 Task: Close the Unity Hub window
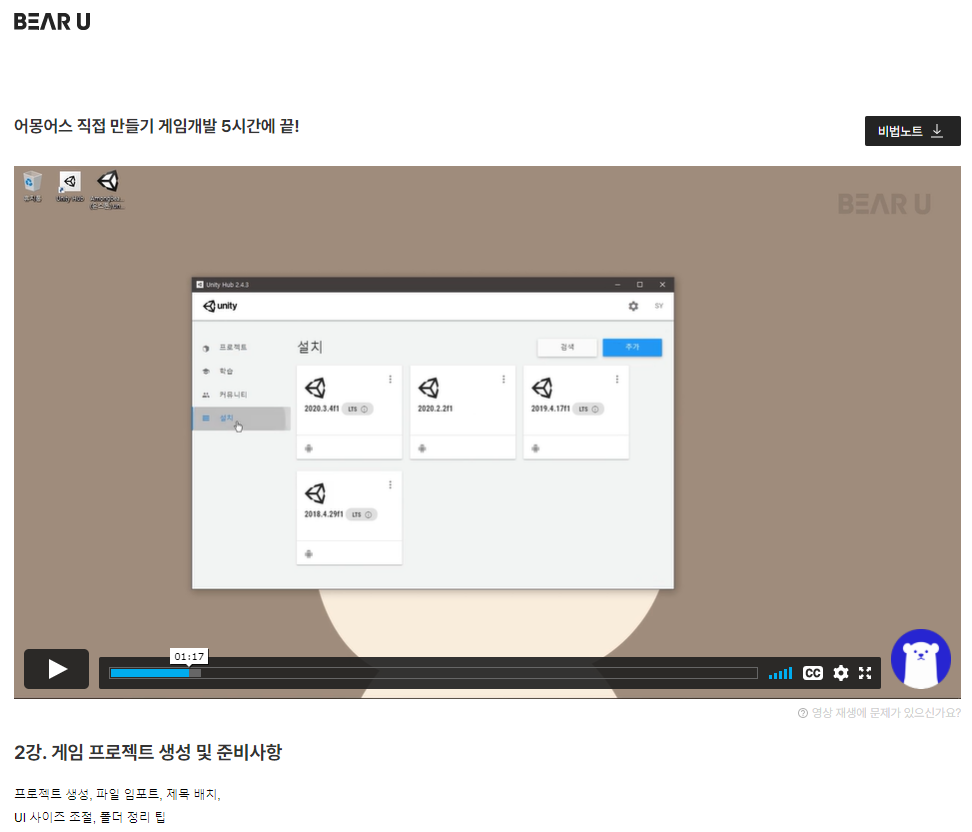pyautogui.click(x=662, y=285)
